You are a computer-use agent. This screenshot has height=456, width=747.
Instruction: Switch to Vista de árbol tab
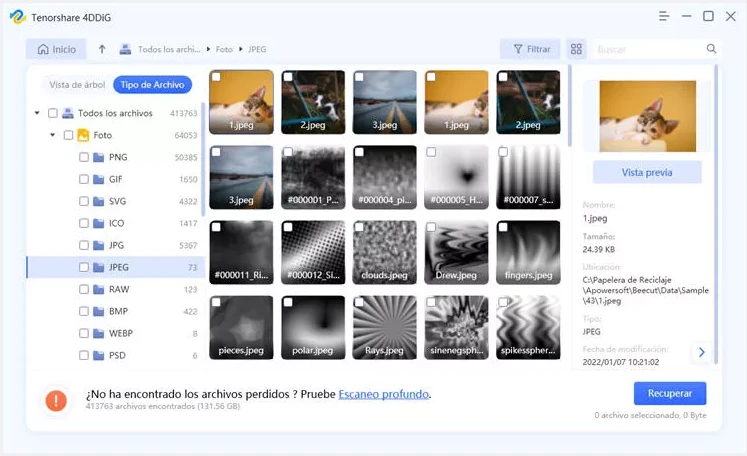[x=77, y=85]
